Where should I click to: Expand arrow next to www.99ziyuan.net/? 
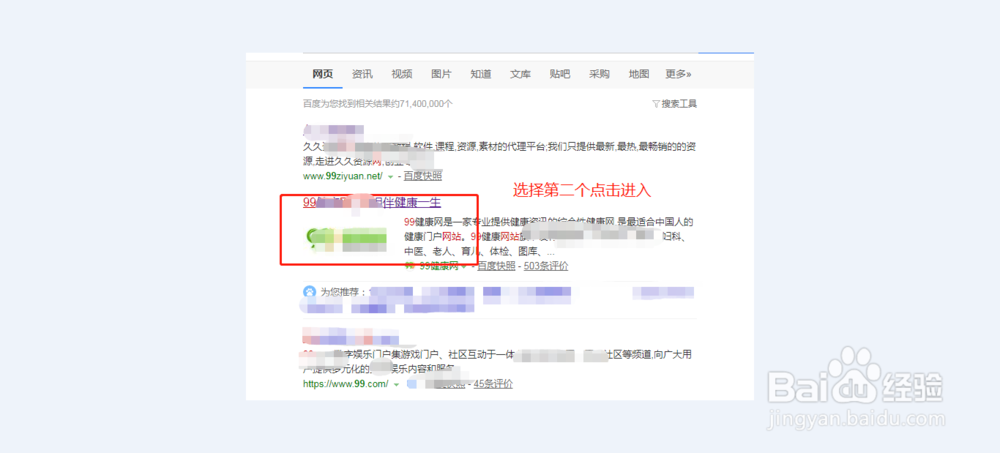(390, 176)
